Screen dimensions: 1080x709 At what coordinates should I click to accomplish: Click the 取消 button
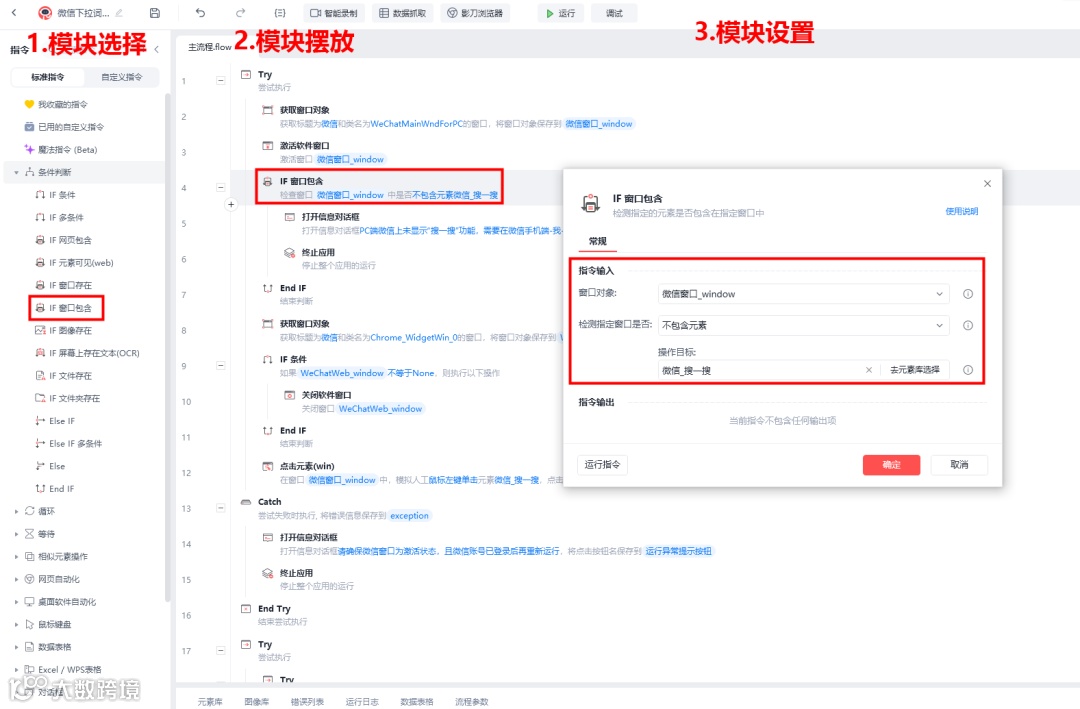(x=959, y=465)
